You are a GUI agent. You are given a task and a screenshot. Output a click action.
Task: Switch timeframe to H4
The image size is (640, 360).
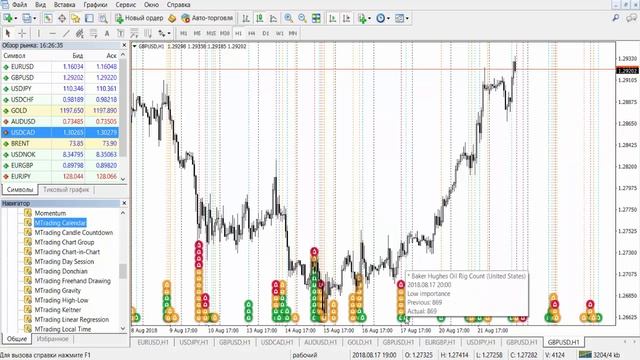click(x=252, y=33)
